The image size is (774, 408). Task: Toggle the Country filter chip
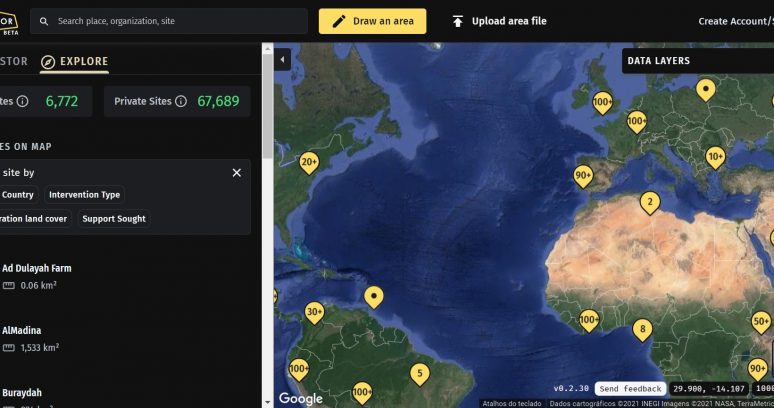point(18,195)
